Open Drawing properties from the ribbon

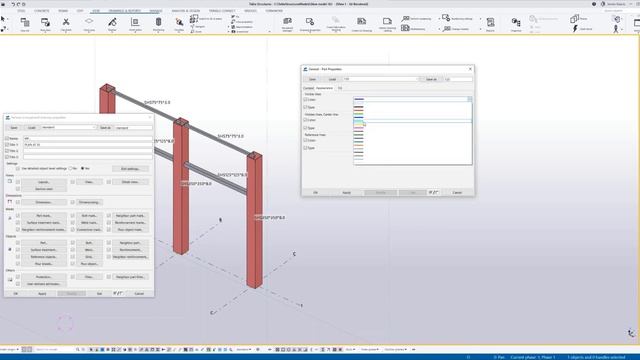point(310,21)
